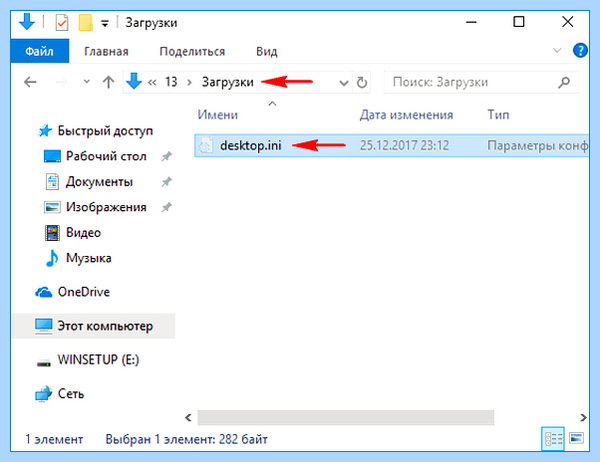Click the horizontal scrollbar left arrow
The height and width of the screenshot is (462, 600).
[x=188, y=418]
